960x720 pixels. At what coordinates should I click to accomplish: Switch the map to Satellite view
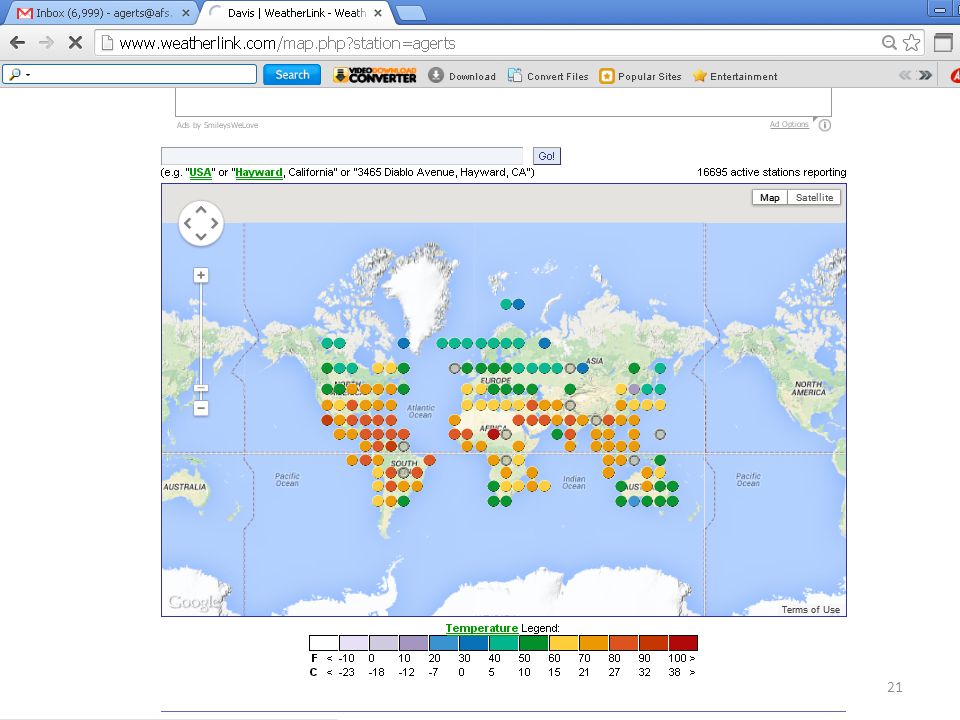tap(814, 198)
